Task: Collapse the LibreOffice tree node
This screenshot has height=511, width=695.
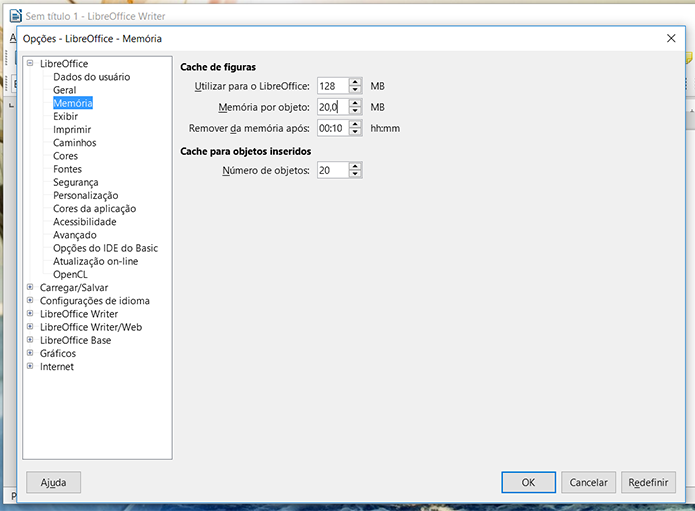Action: tap(30, 63)
